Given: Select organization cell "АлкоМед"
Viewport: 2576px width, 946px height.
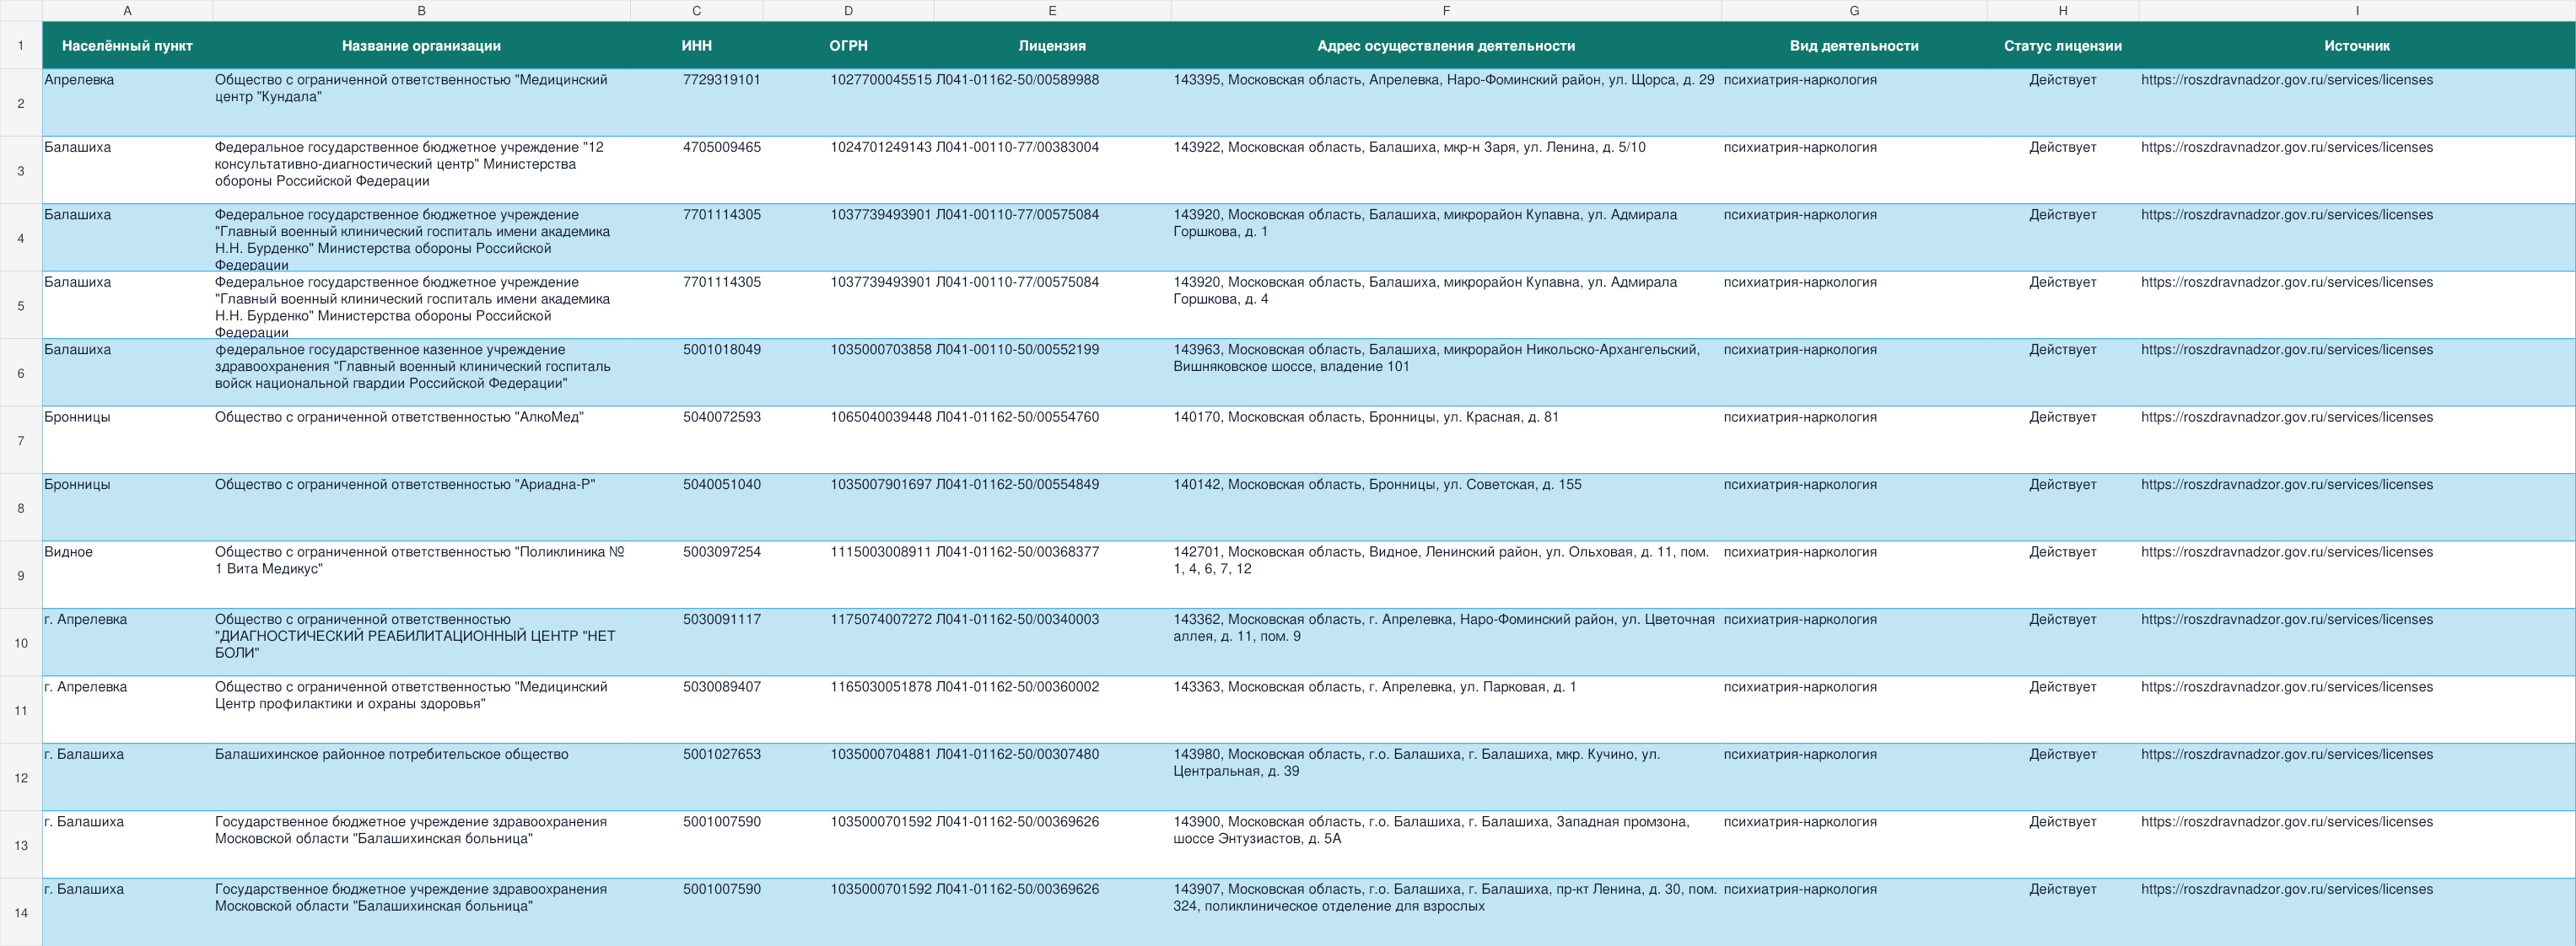Looking at the screenshot, I should point(421,440).
